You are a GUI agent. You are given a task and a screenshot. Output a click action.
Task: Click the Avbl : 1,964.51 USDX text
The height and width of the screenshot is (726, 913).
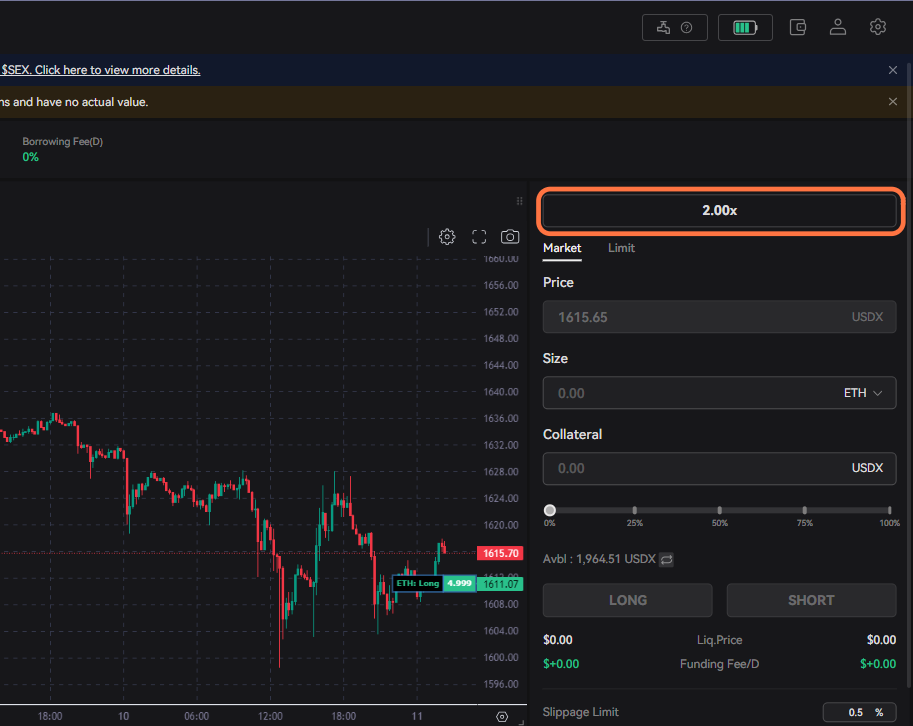599,559
